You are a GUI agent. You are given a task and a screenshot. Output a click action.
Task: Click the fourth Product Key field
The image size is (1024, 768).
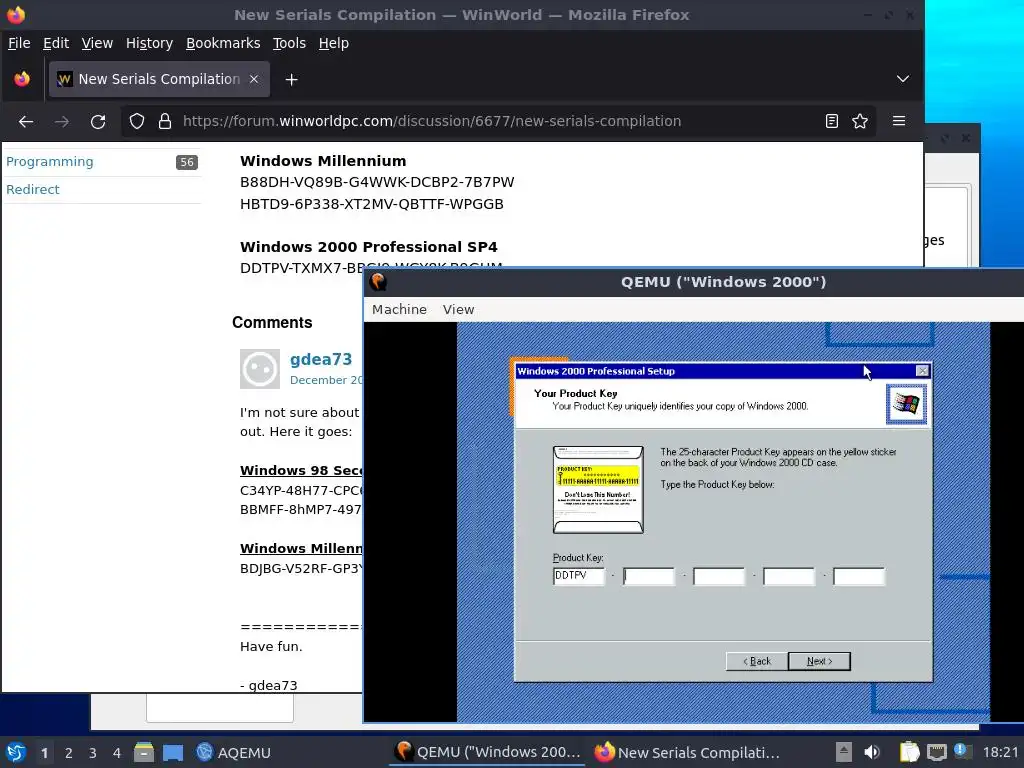[789, 576]
